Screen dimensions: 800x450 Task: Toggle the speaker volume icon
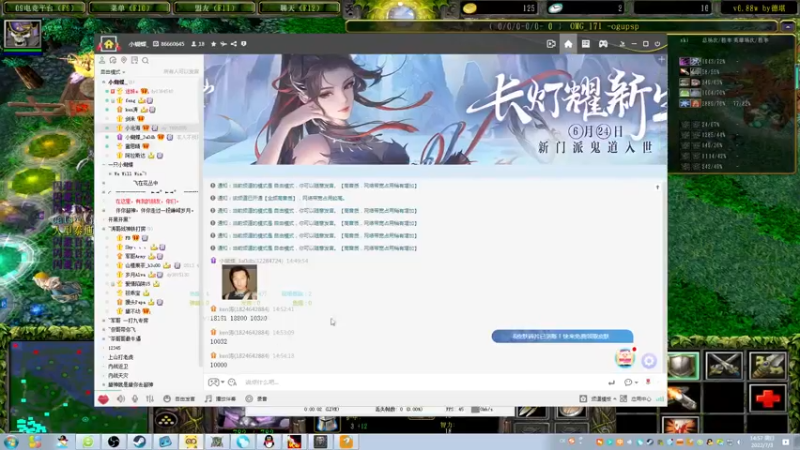click(121, 399)
